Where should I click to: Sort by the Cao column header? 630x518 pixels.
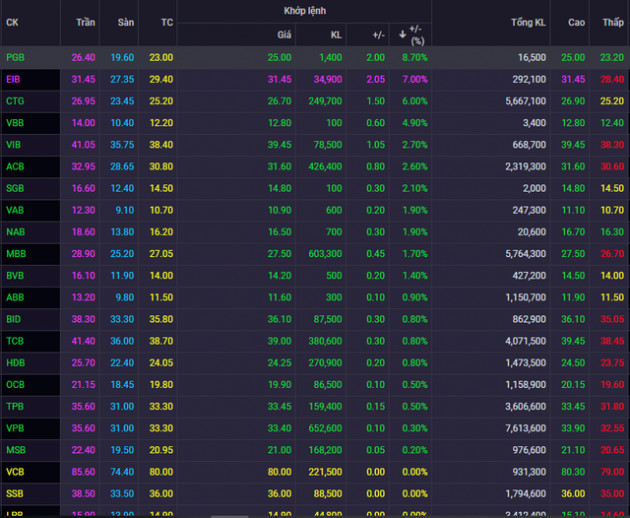click(x=577, y=23)
